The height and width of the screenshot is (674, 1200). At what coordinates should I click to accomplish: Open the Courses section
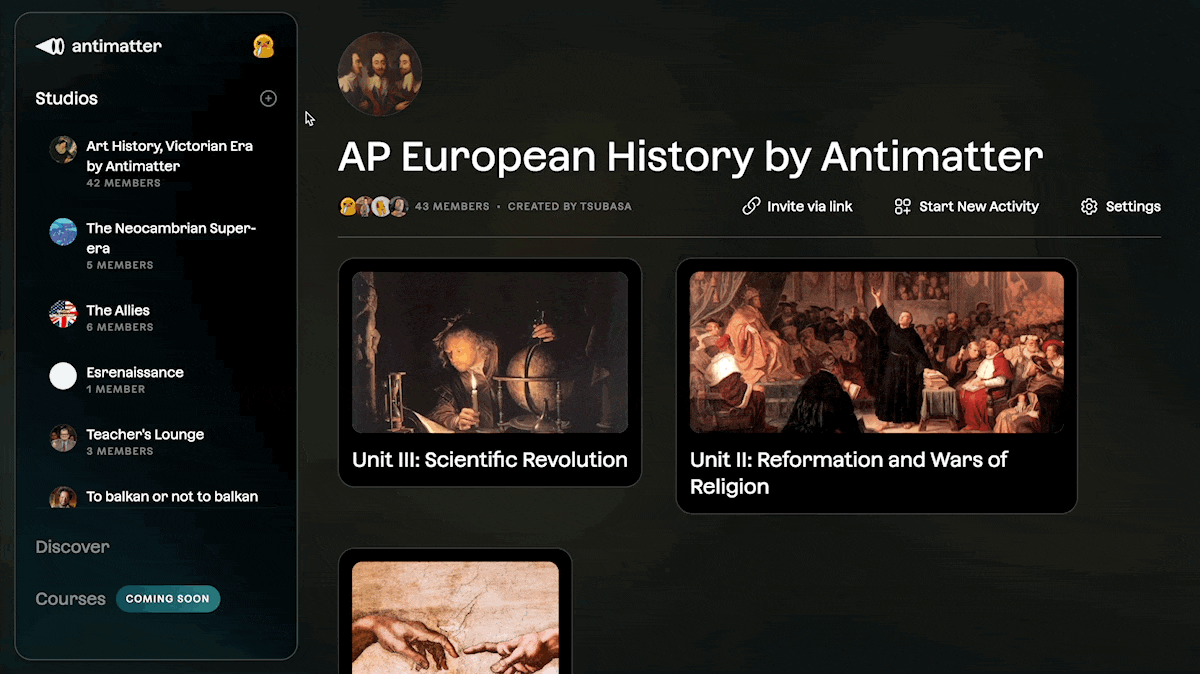tap(70, 599)
